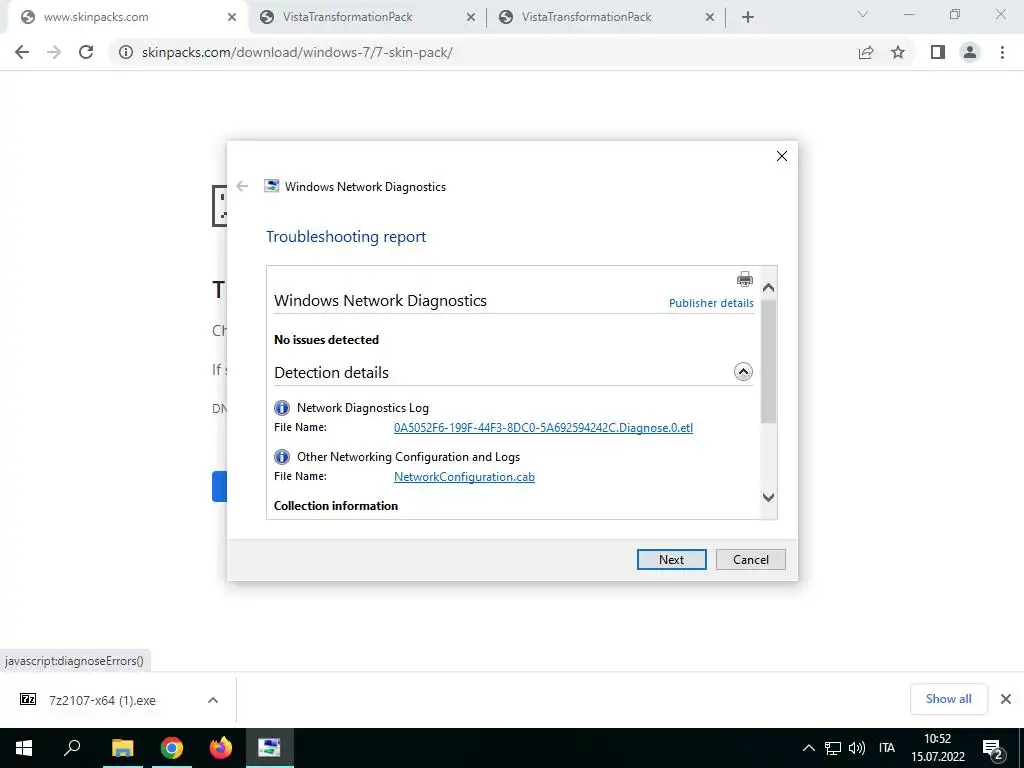Open network status tray icon
Viewport: 1024px width, 768px height.
833,748
